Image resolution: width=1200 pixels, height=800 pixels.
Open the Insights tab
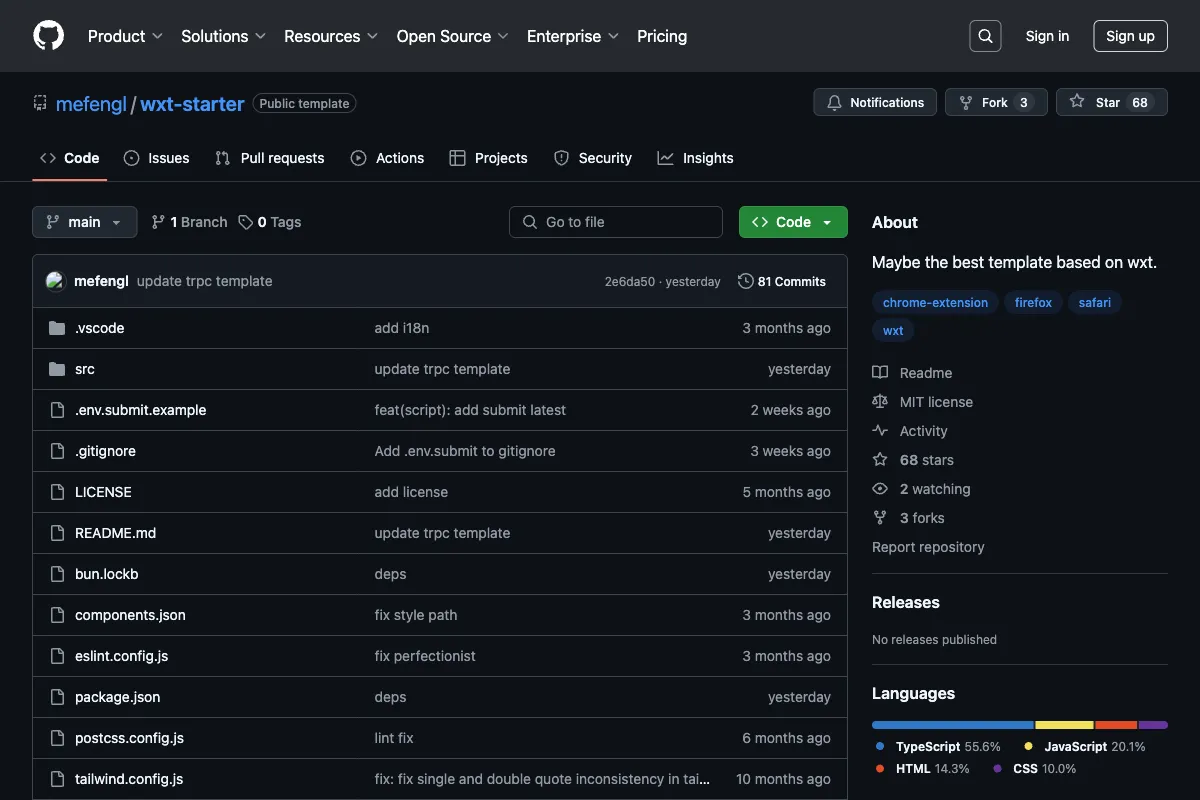(695, 158)
